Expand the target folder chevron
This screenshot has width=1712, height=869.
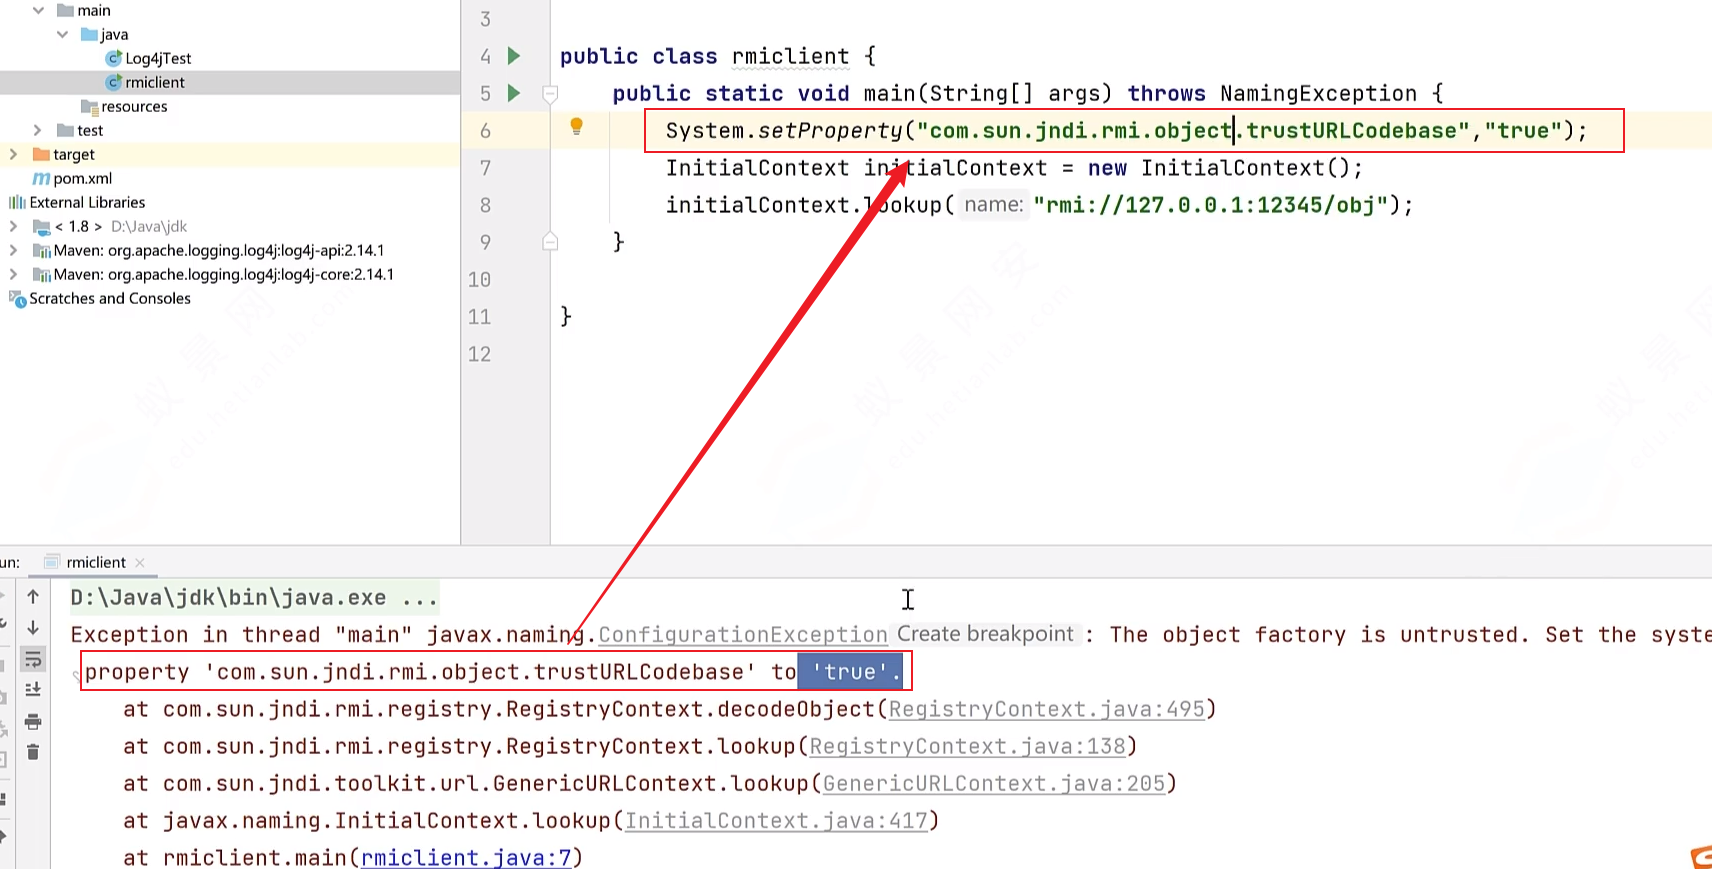[x=14, y=154]
